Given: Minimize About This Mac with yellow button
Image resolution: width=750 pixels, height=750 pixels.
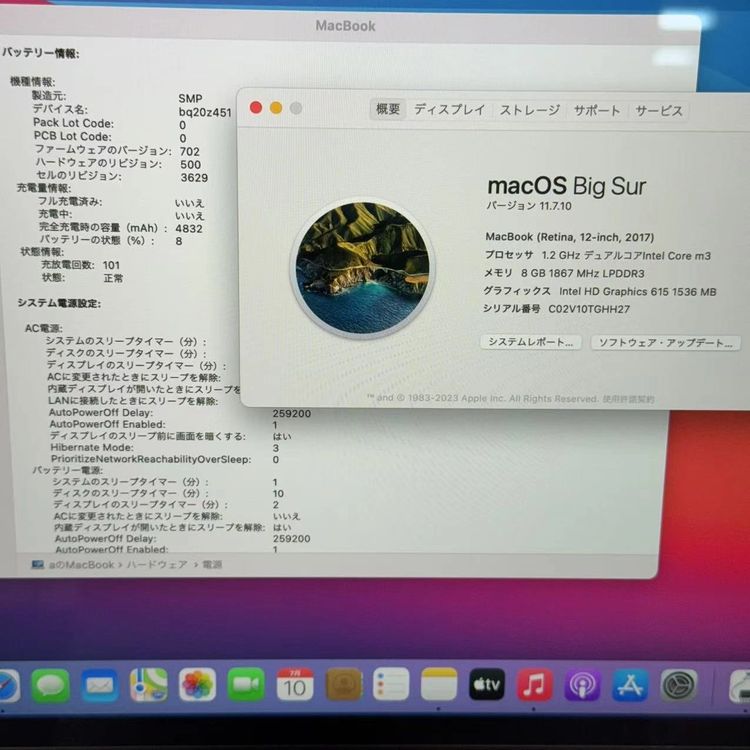Looking at the screenshot, I should coord(276,108).
